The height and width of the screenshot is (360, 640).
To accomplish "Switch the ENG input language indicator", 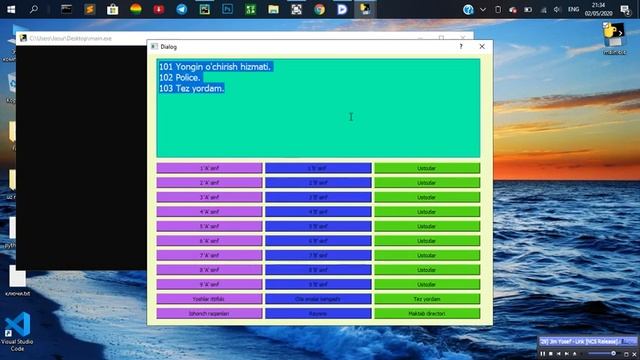I will (x=573, y=9).
